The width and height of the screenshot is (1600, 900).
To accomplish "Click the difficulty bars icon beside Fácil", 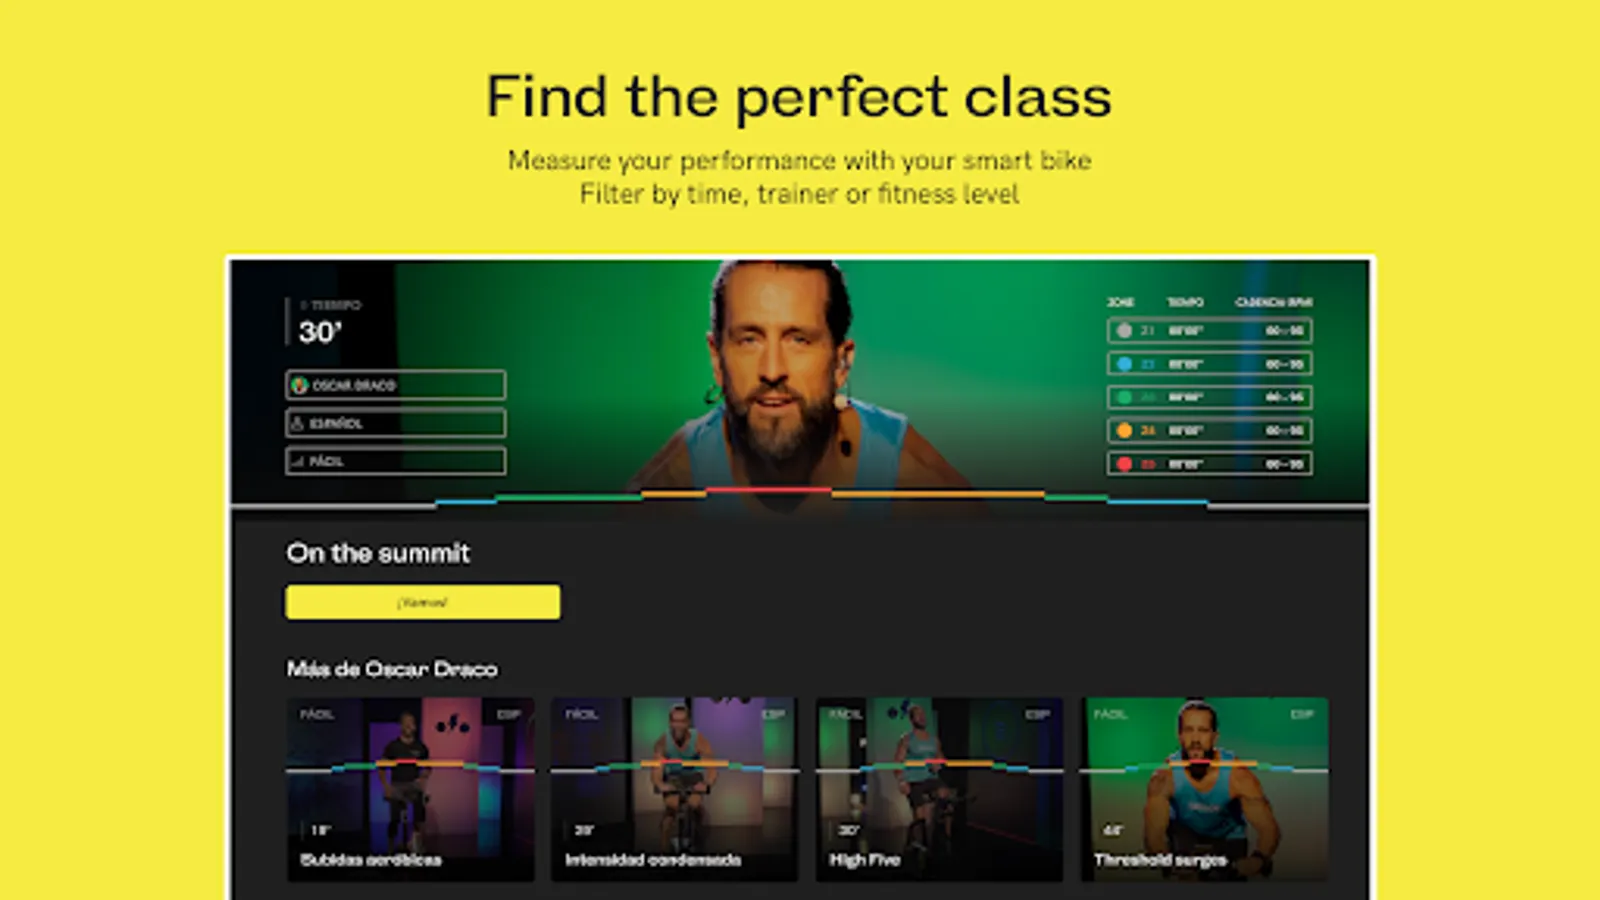I will pyautogui.click(x=297, y=461).
